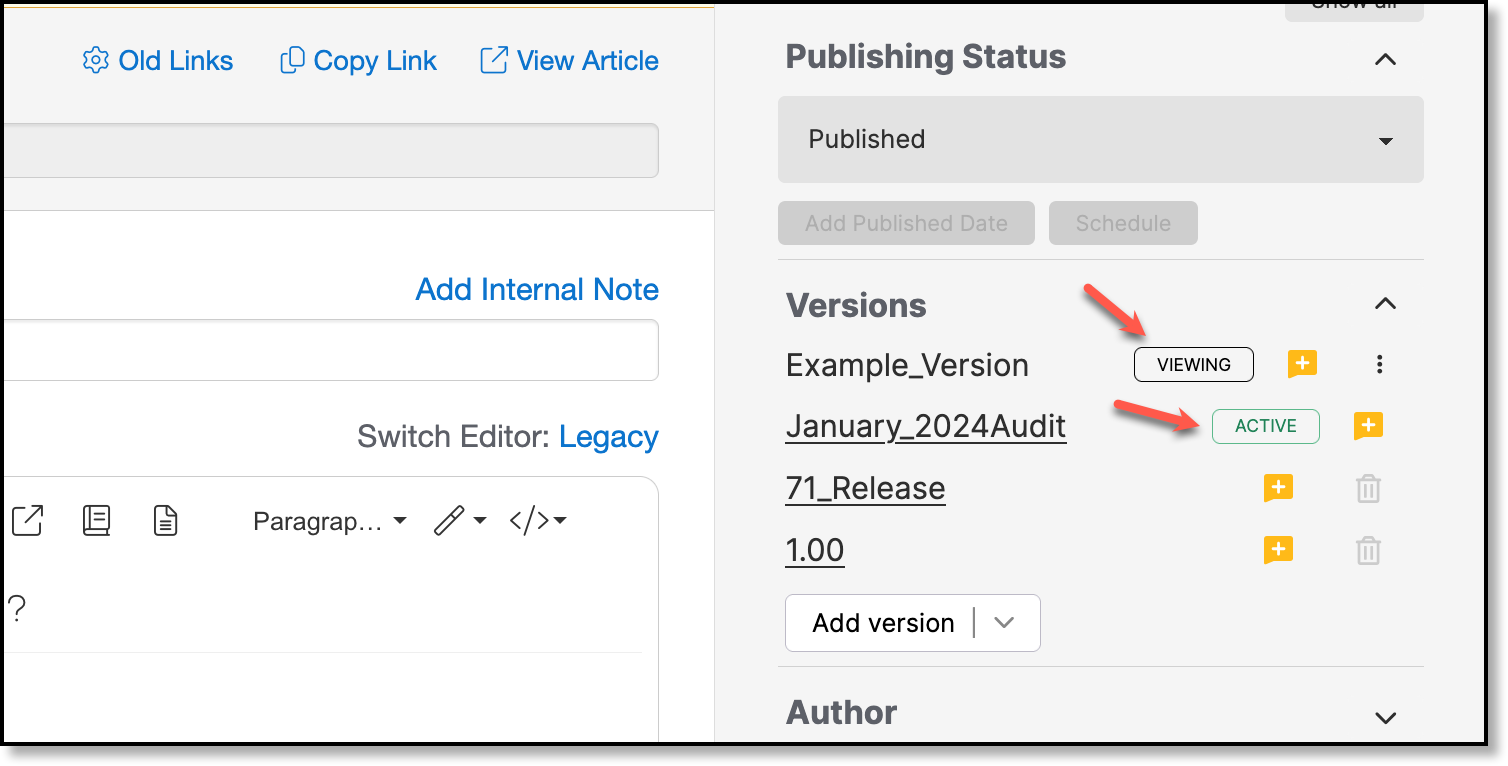Expand the Author section

[x=1385, y=717]
